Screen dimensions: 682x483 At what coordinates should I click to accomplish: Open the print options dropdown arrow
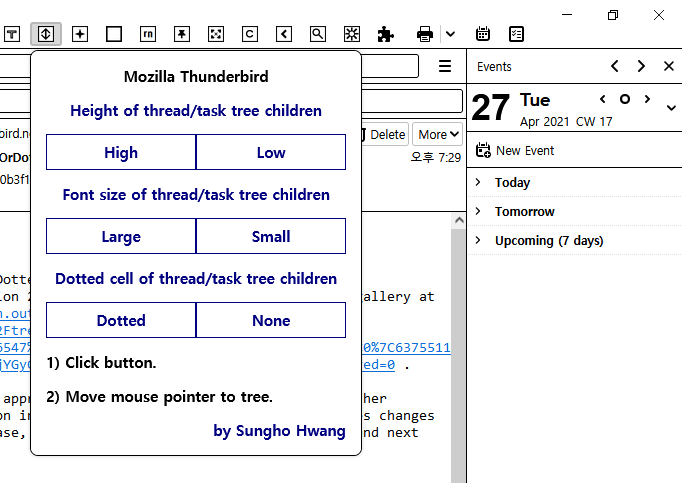click(451, 34)
